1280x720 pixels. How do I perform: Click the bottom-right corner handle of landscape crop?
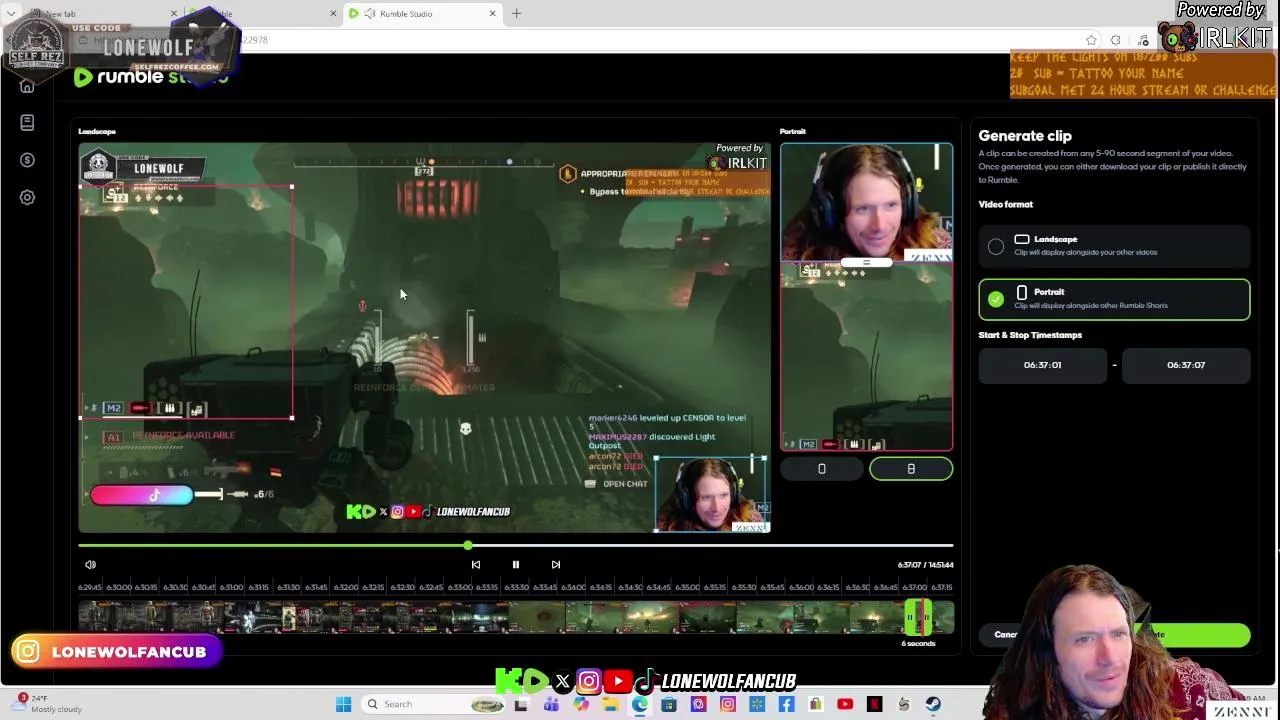pos(292,418)
